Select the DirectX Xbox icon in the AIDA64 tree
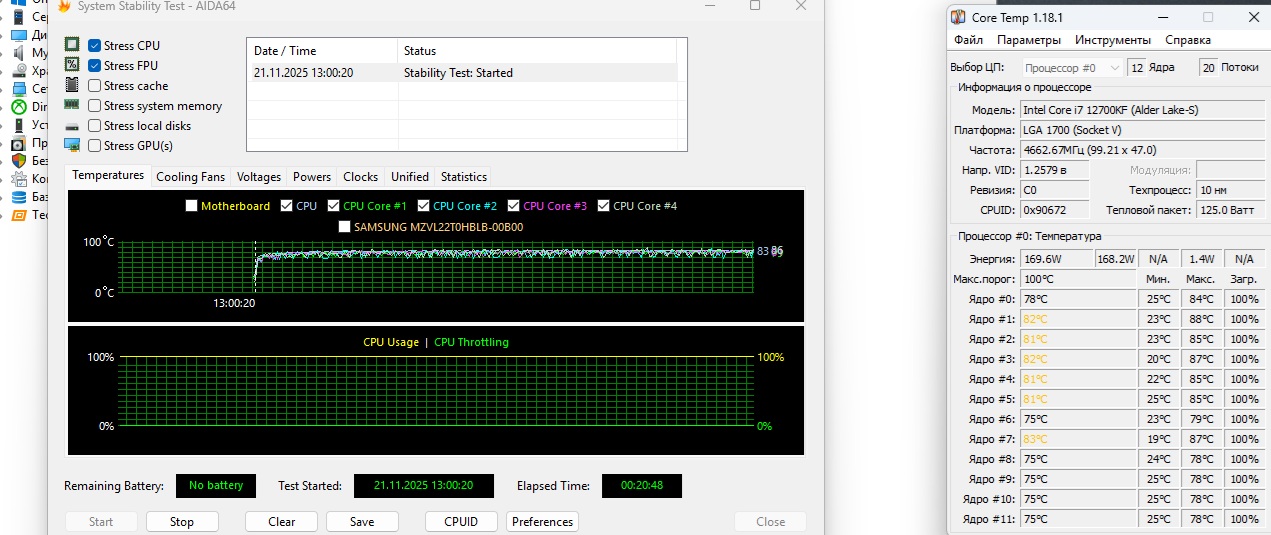1271x535 pixels. click(x=19, y=106)
